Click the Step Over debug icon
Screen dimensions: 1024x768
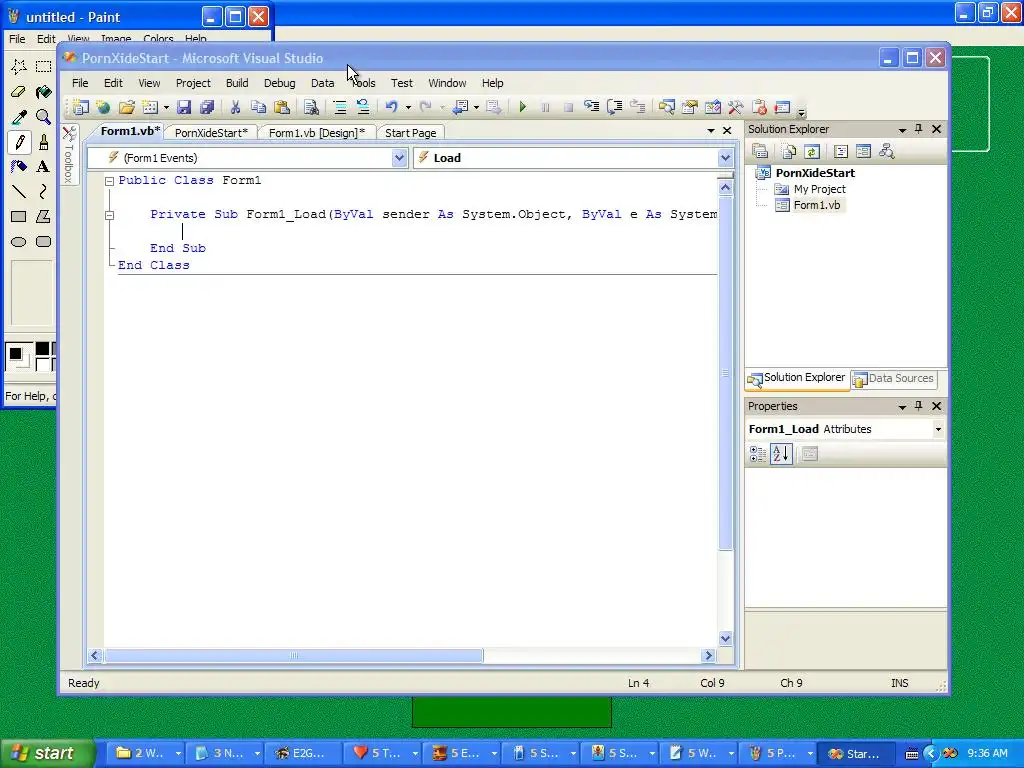[615, 107]
